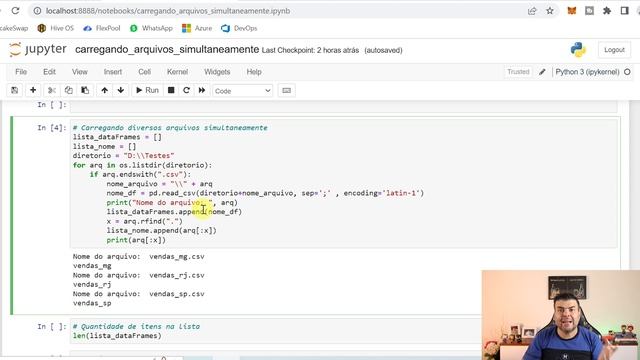Click the share page icon in address bar
This screenshot has height=360, width=640.
(x=532, y=11)
